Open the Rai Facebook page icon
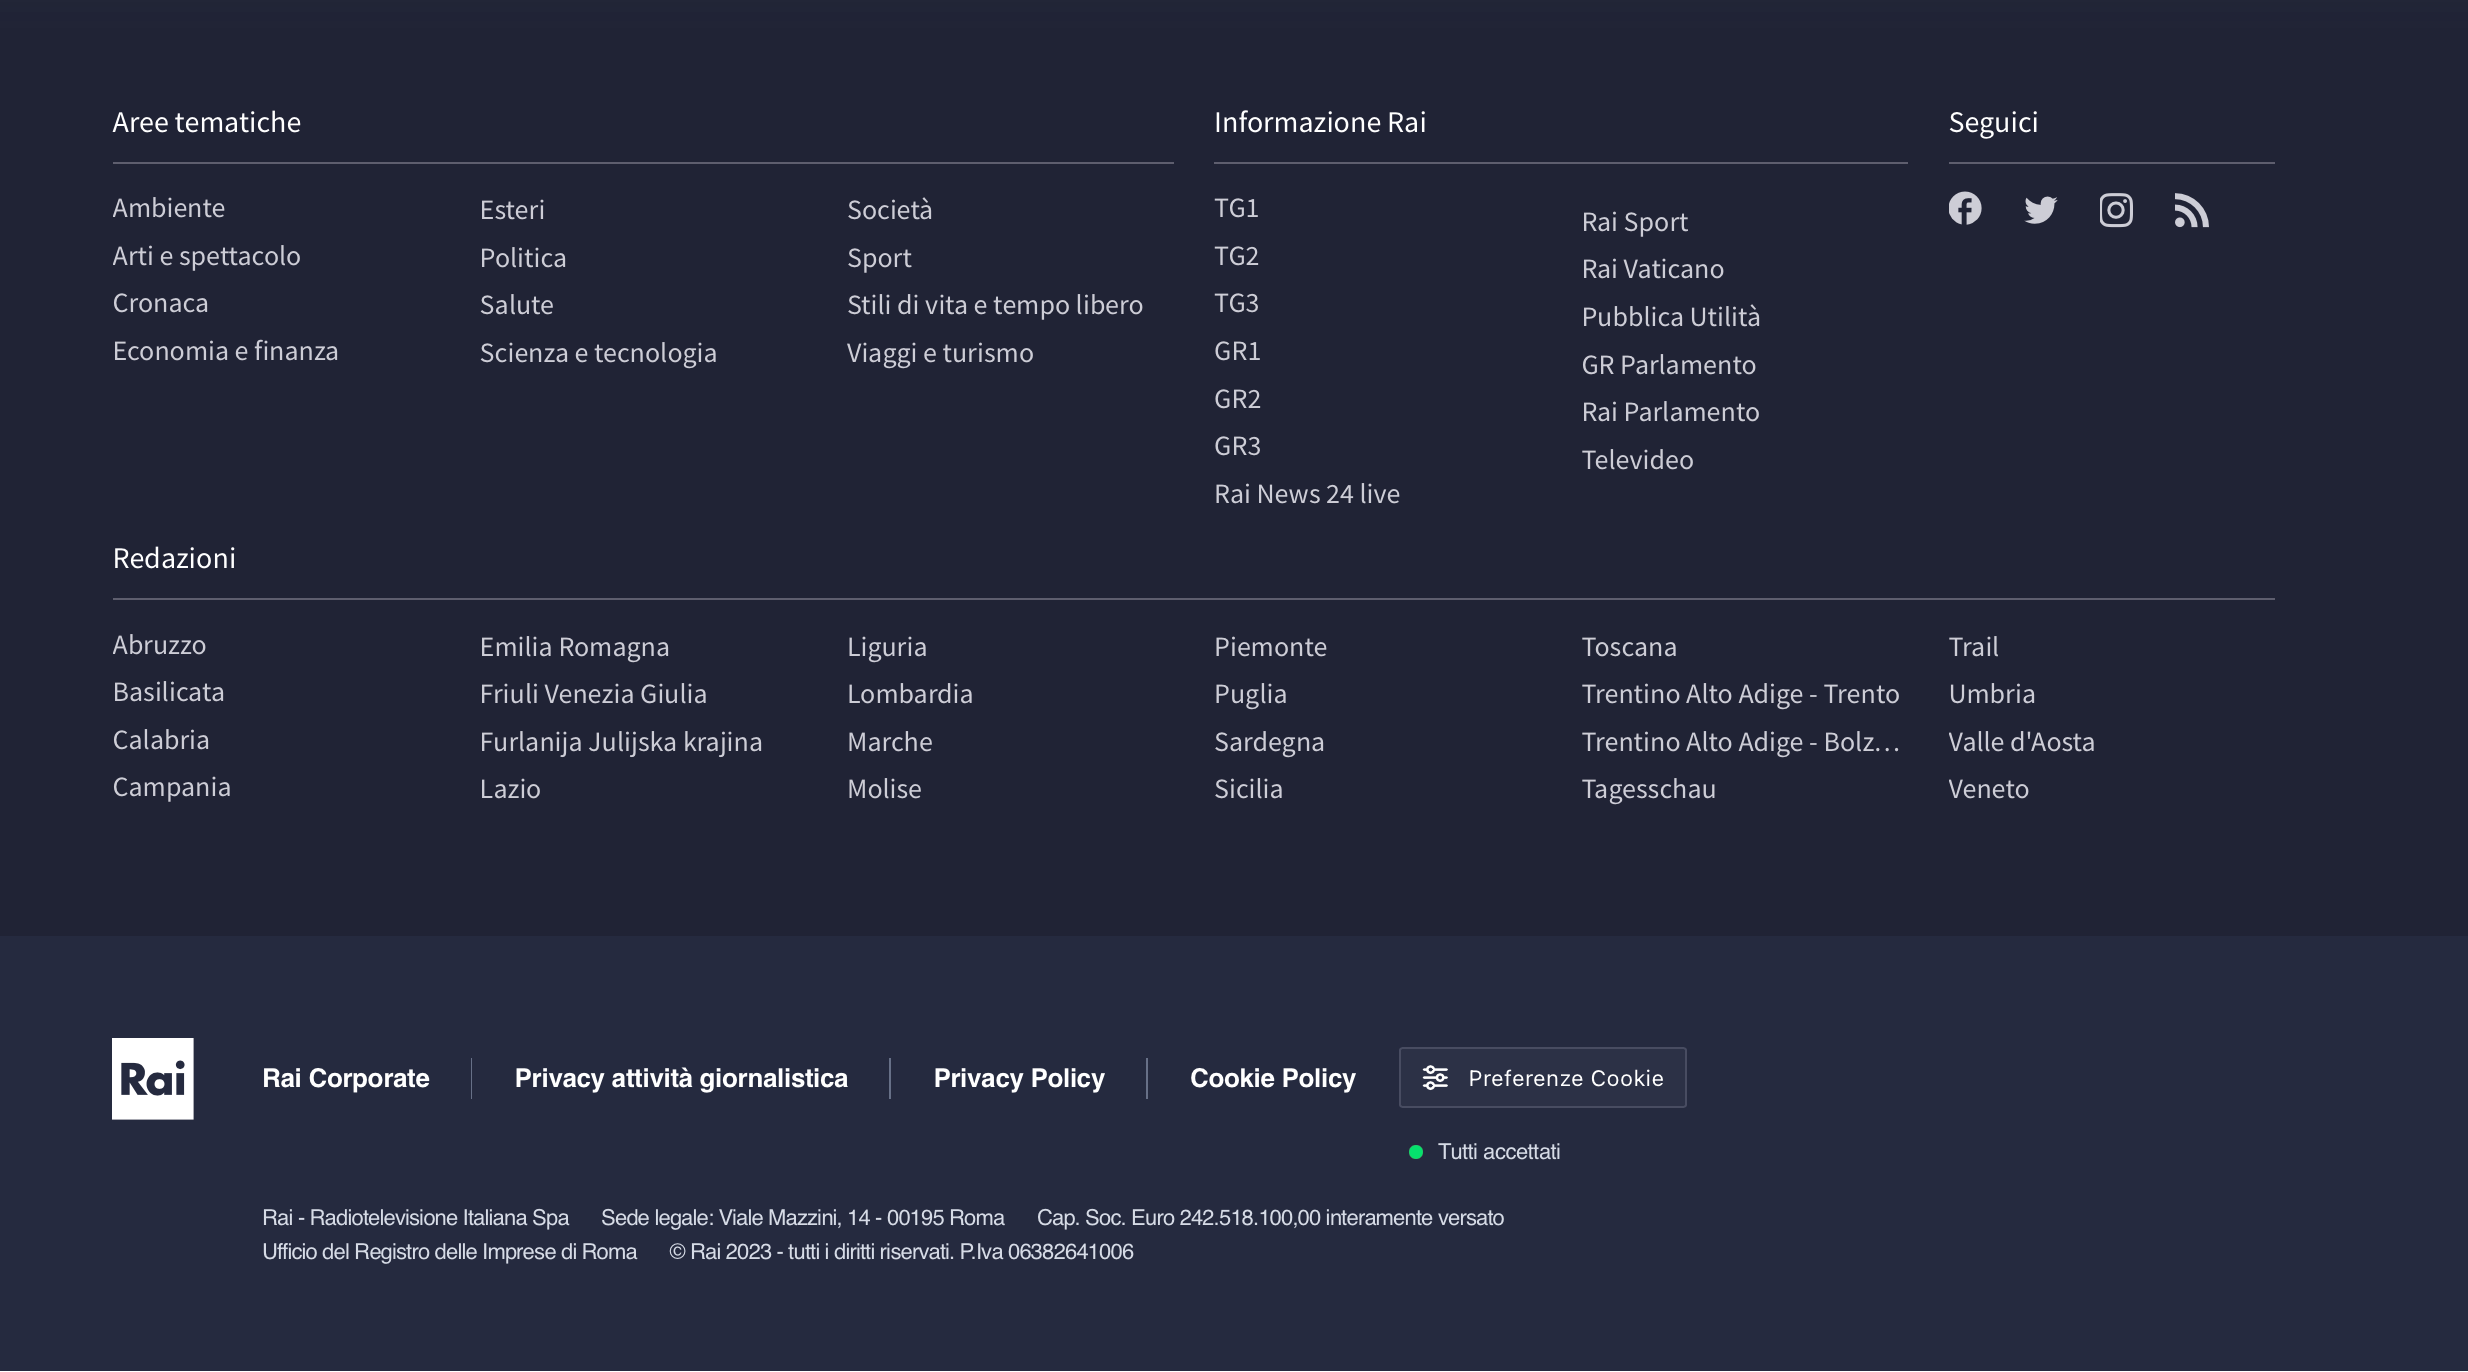 pyautogui.click(x=1964, y=209)
